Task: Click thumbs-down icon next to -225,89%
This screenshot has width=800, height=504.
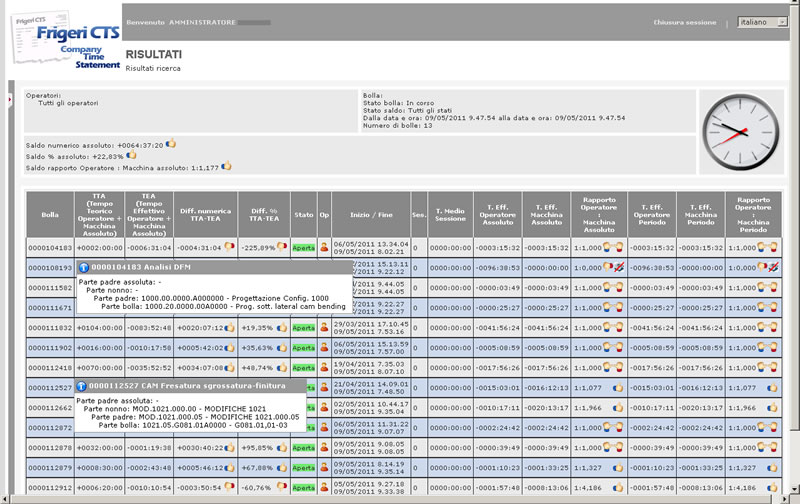Action: [281, 247]
